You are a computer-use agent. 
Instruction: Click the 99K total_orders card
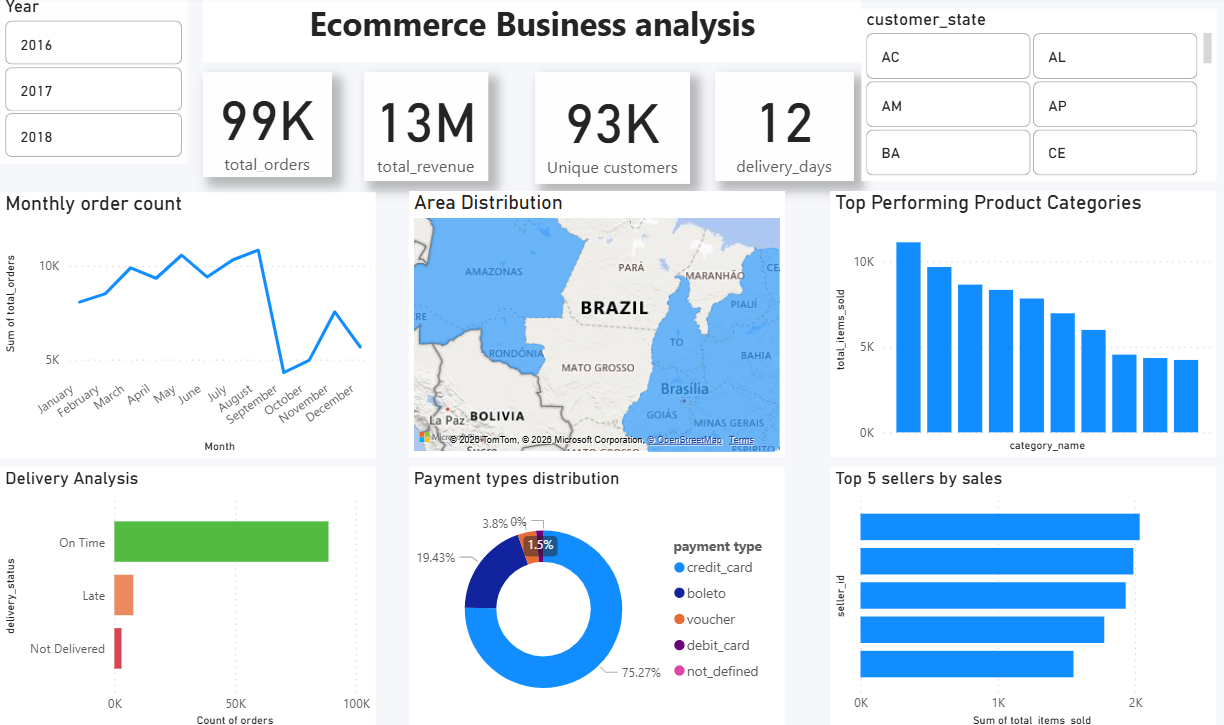click(x=267, y=124)
